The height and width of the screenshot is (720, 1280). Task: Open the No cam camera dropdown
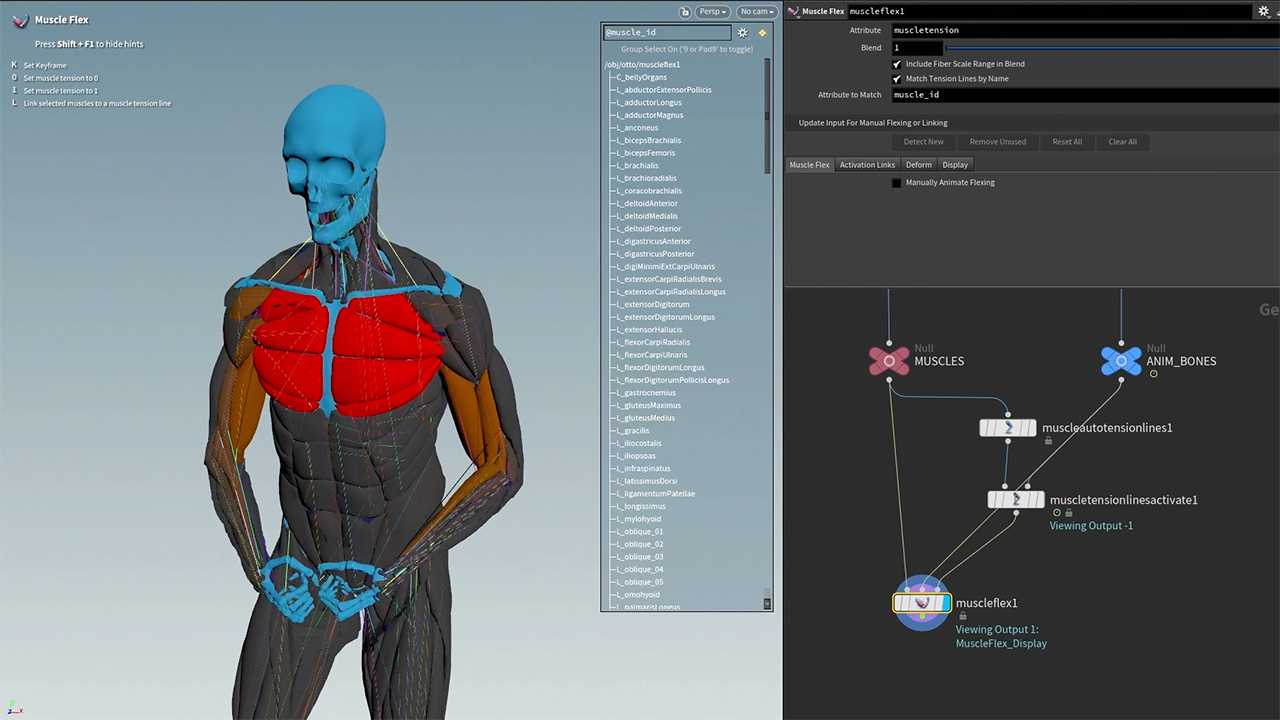756,12
